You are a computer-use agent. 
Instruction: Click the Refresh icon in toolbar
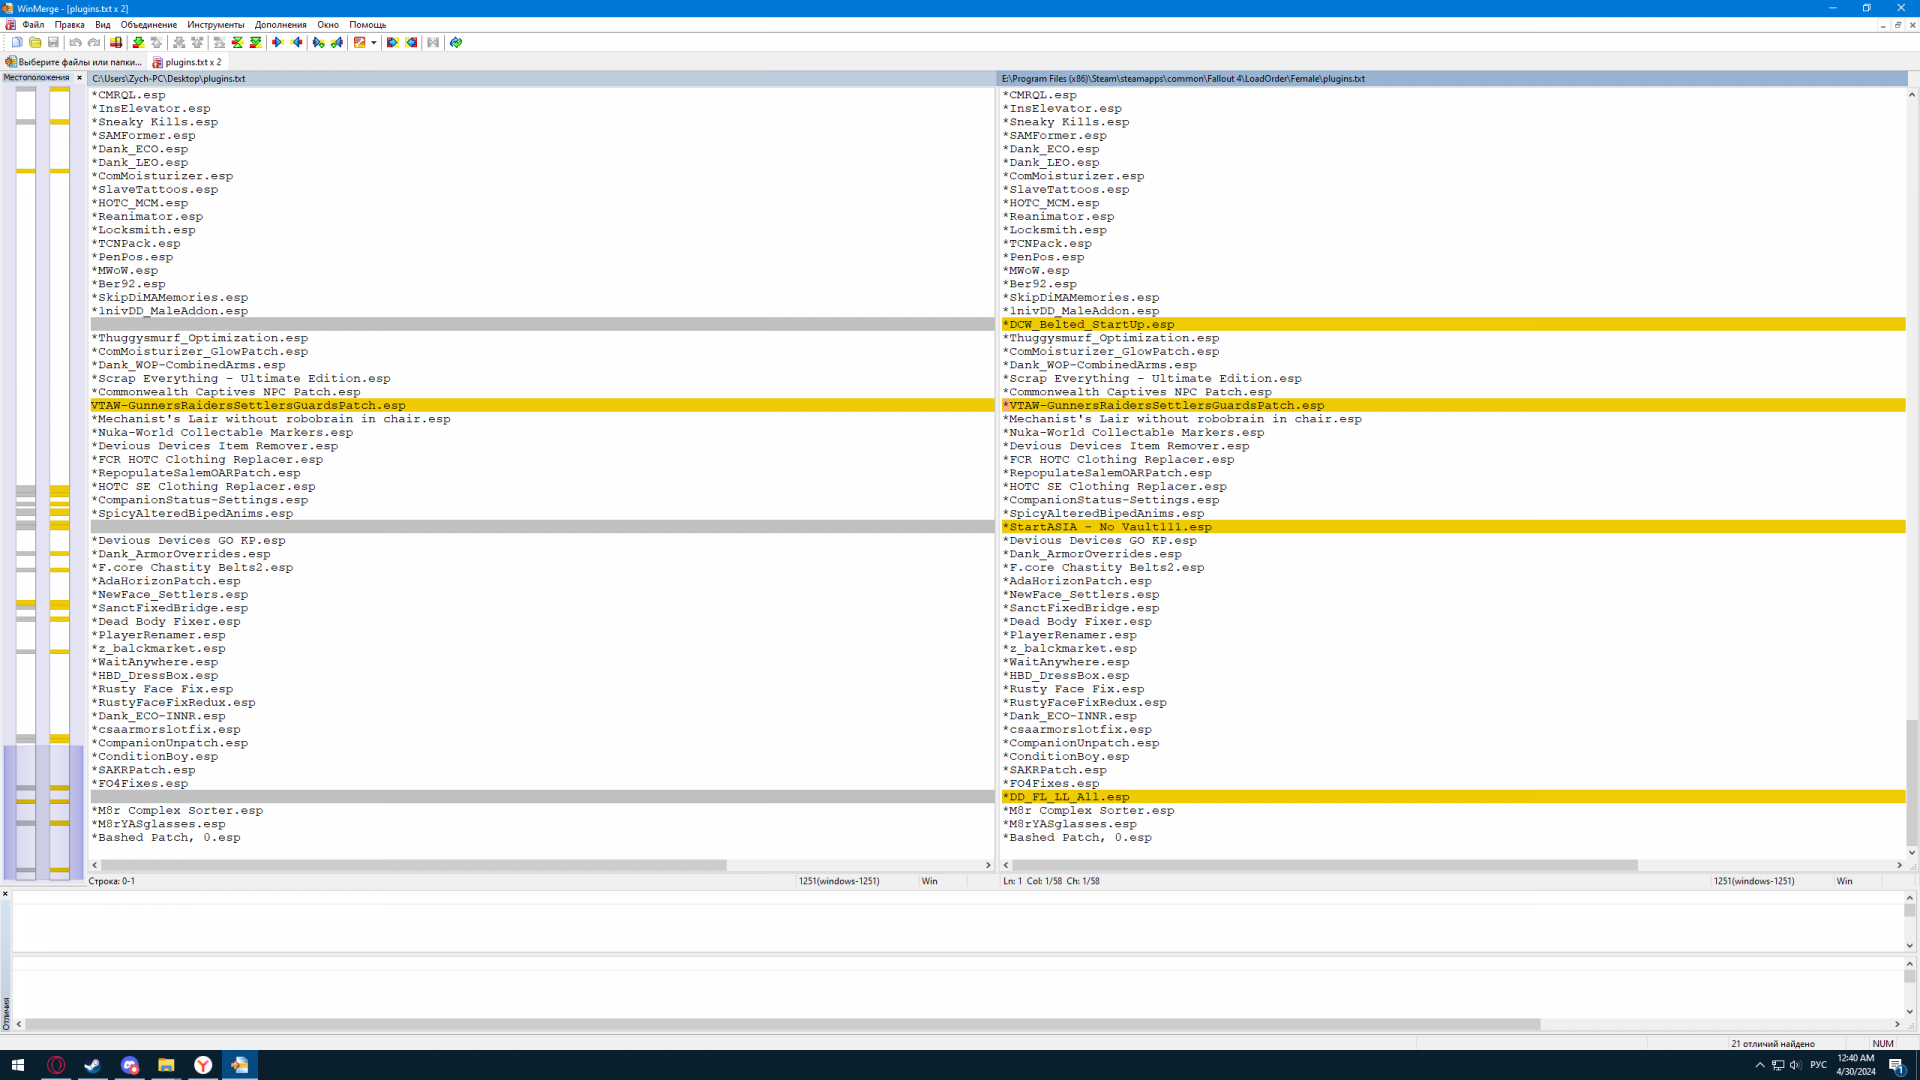pos(456,42)
